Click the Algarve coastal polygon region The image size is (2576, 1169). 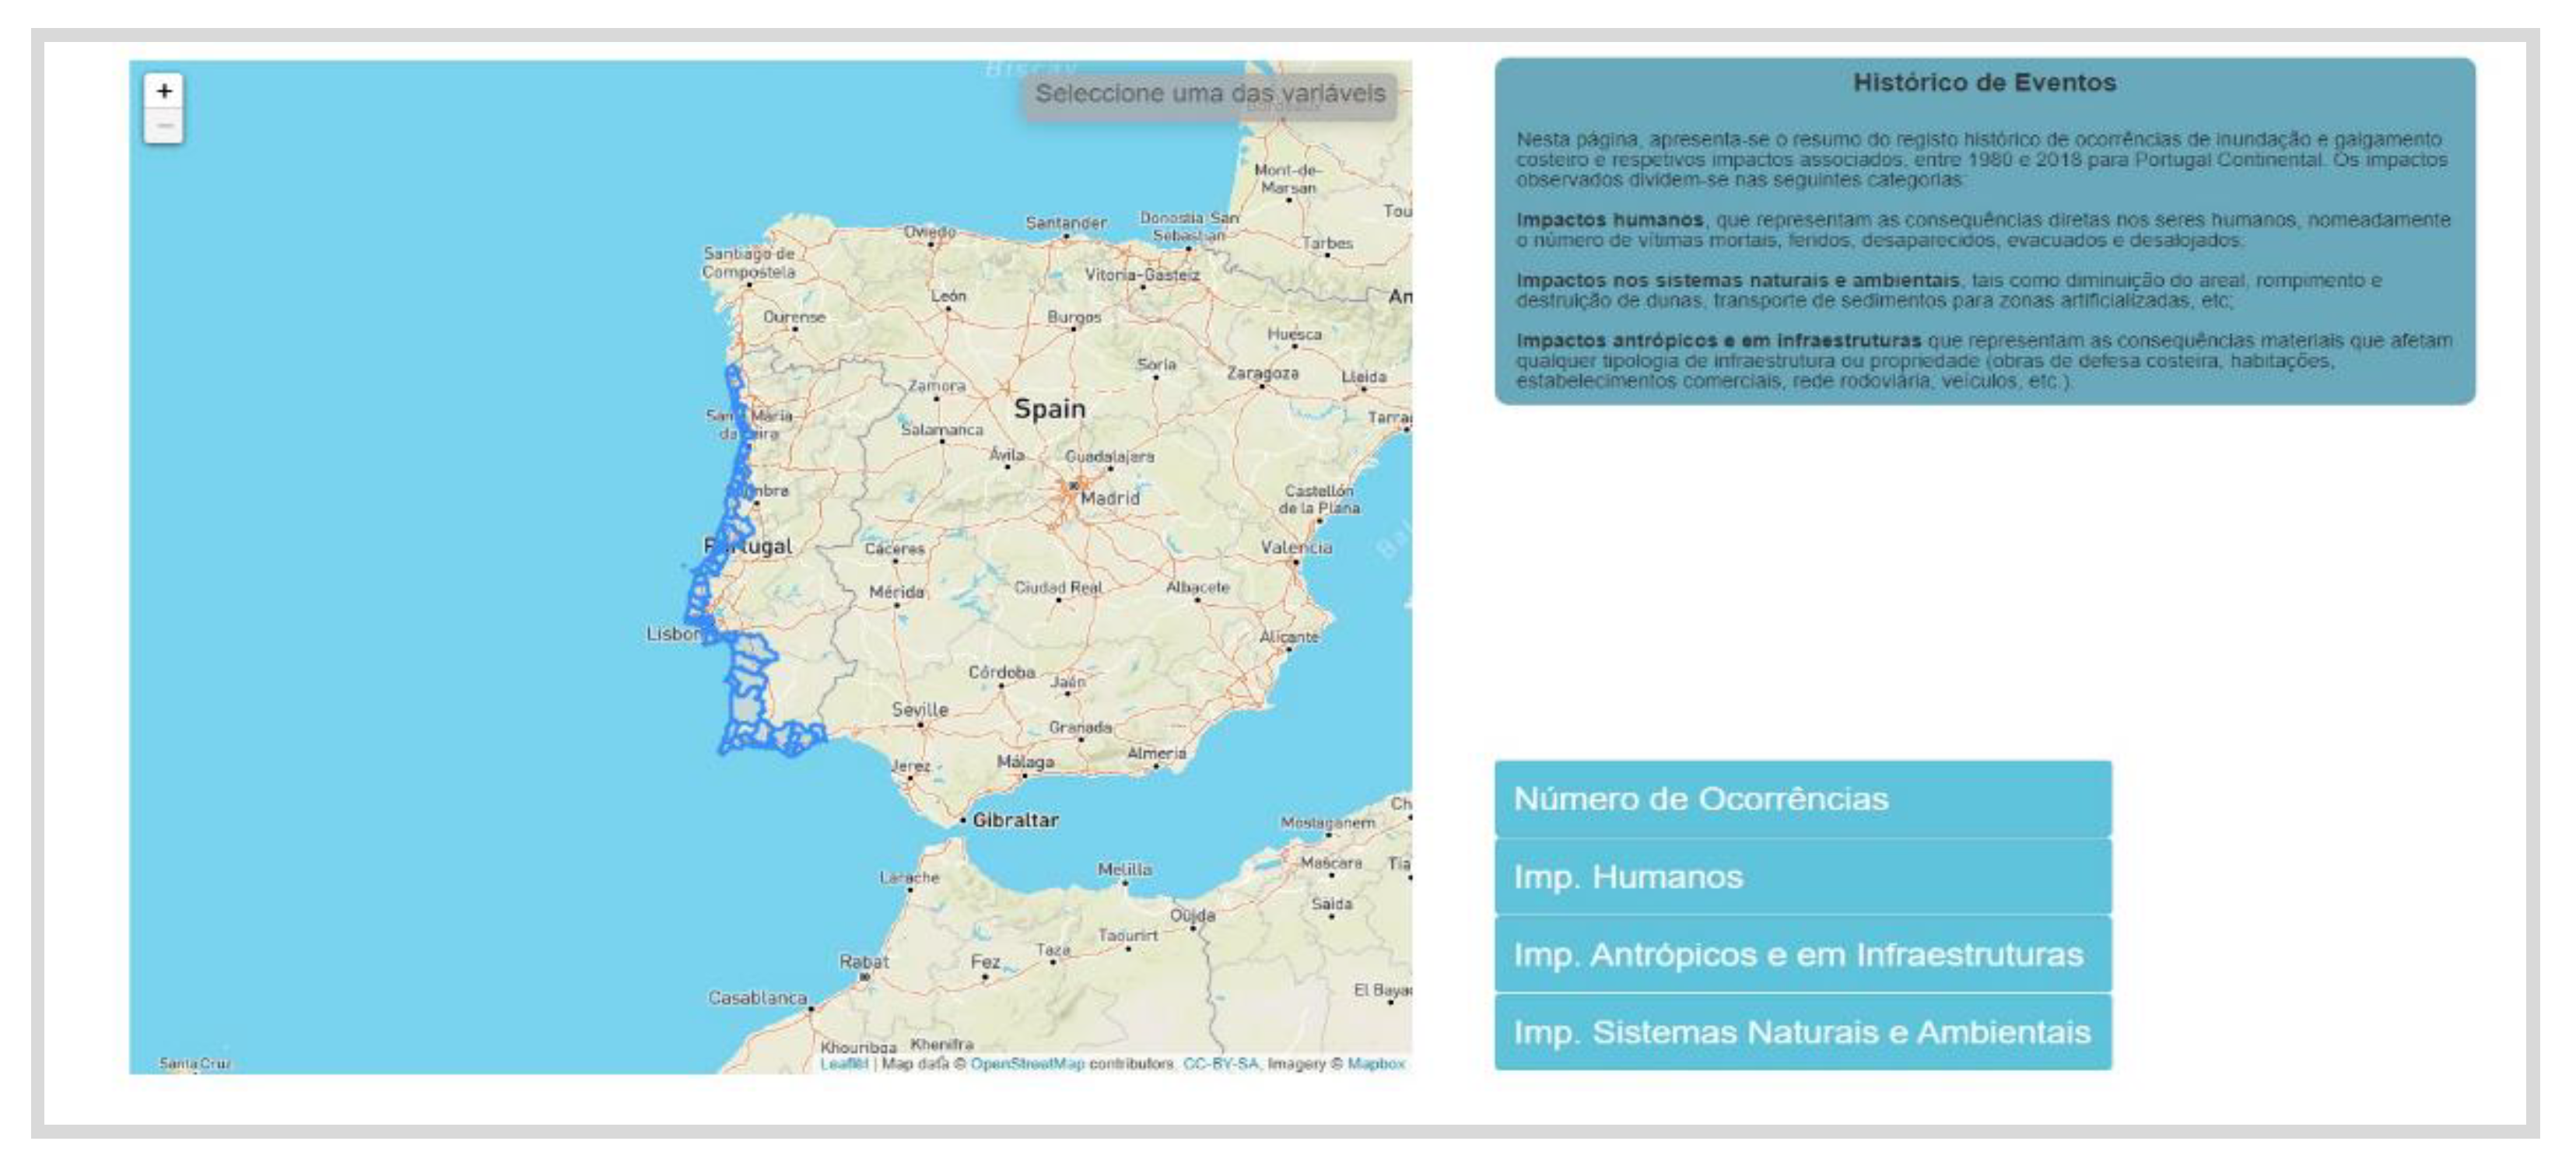772,738
